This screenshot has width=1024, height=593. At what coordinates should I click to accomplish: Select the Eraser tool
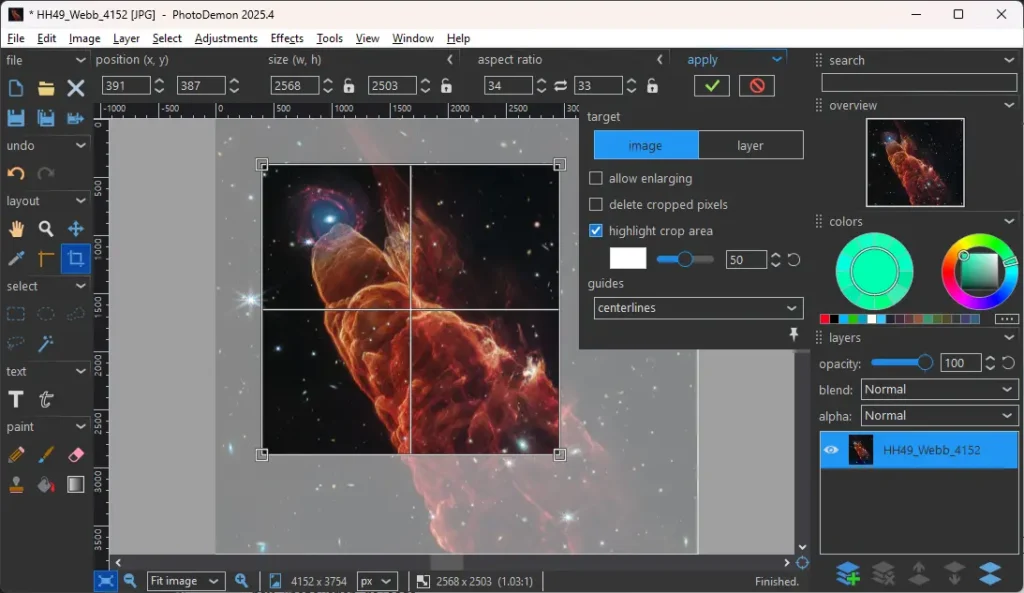pyautogui.click(x=74, y=455)
